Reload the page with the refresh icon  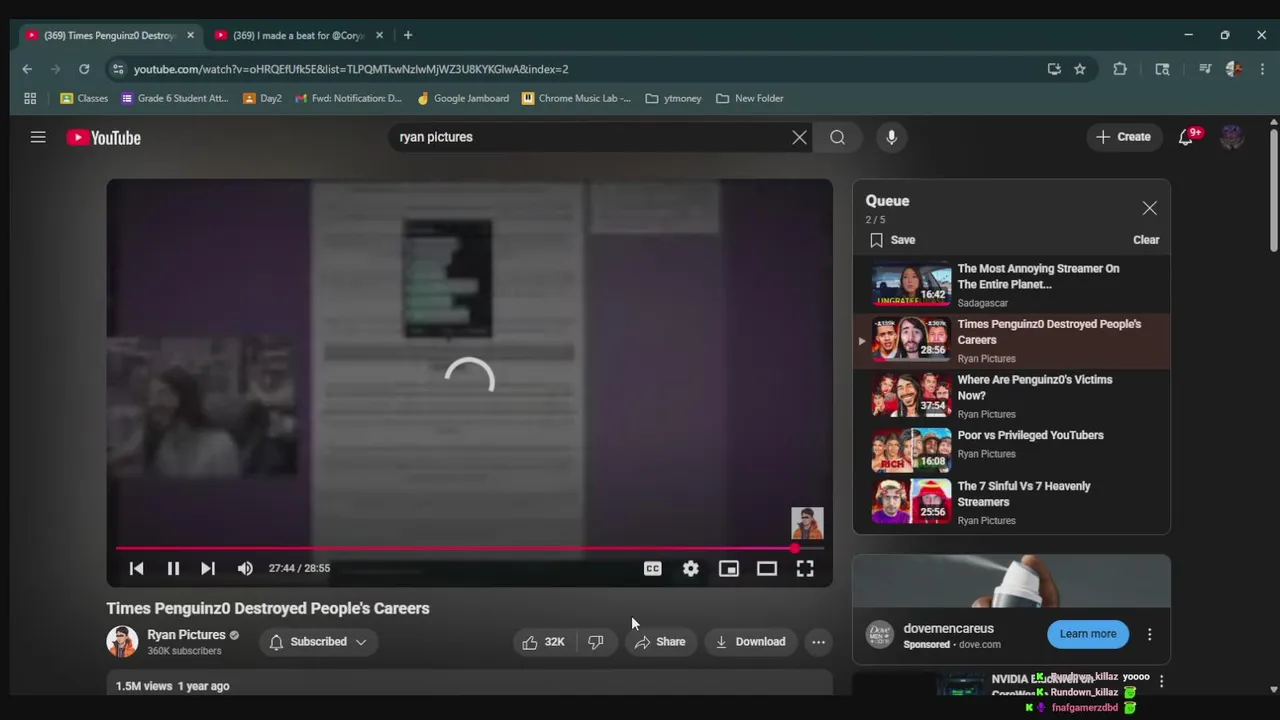84,69
